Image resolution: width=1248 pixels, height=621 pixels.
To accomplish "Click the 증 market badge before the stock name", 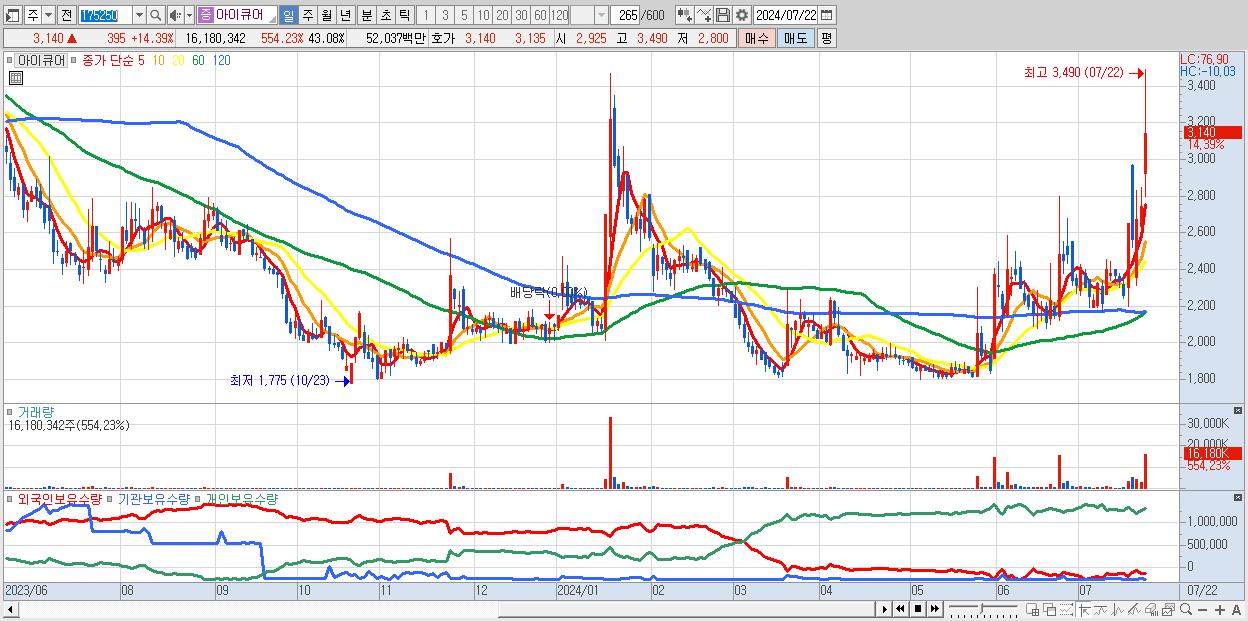I will pyautogui.click(x=206, y=15).
